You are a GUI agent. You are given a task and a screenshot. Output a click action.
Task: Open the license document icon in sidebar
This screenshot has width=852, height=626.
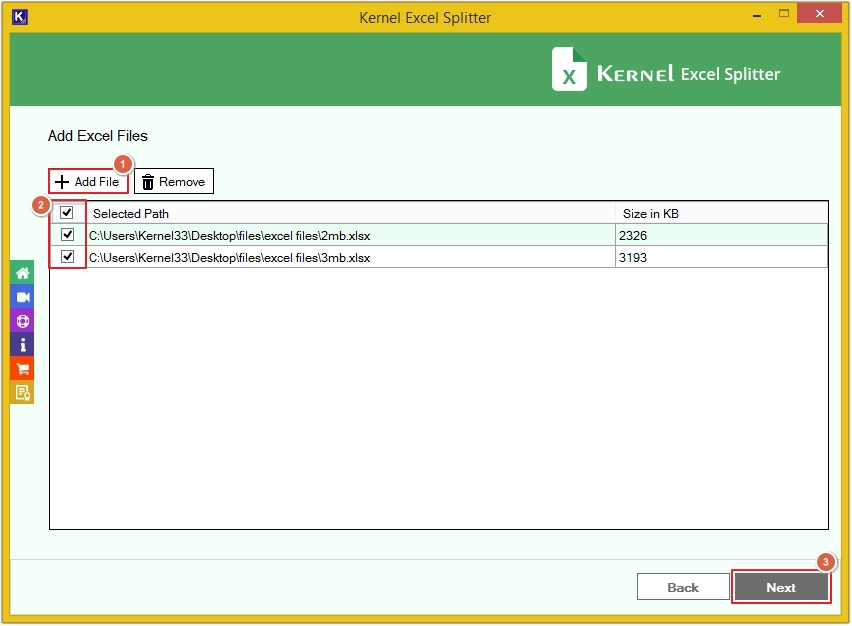point(20,392)
